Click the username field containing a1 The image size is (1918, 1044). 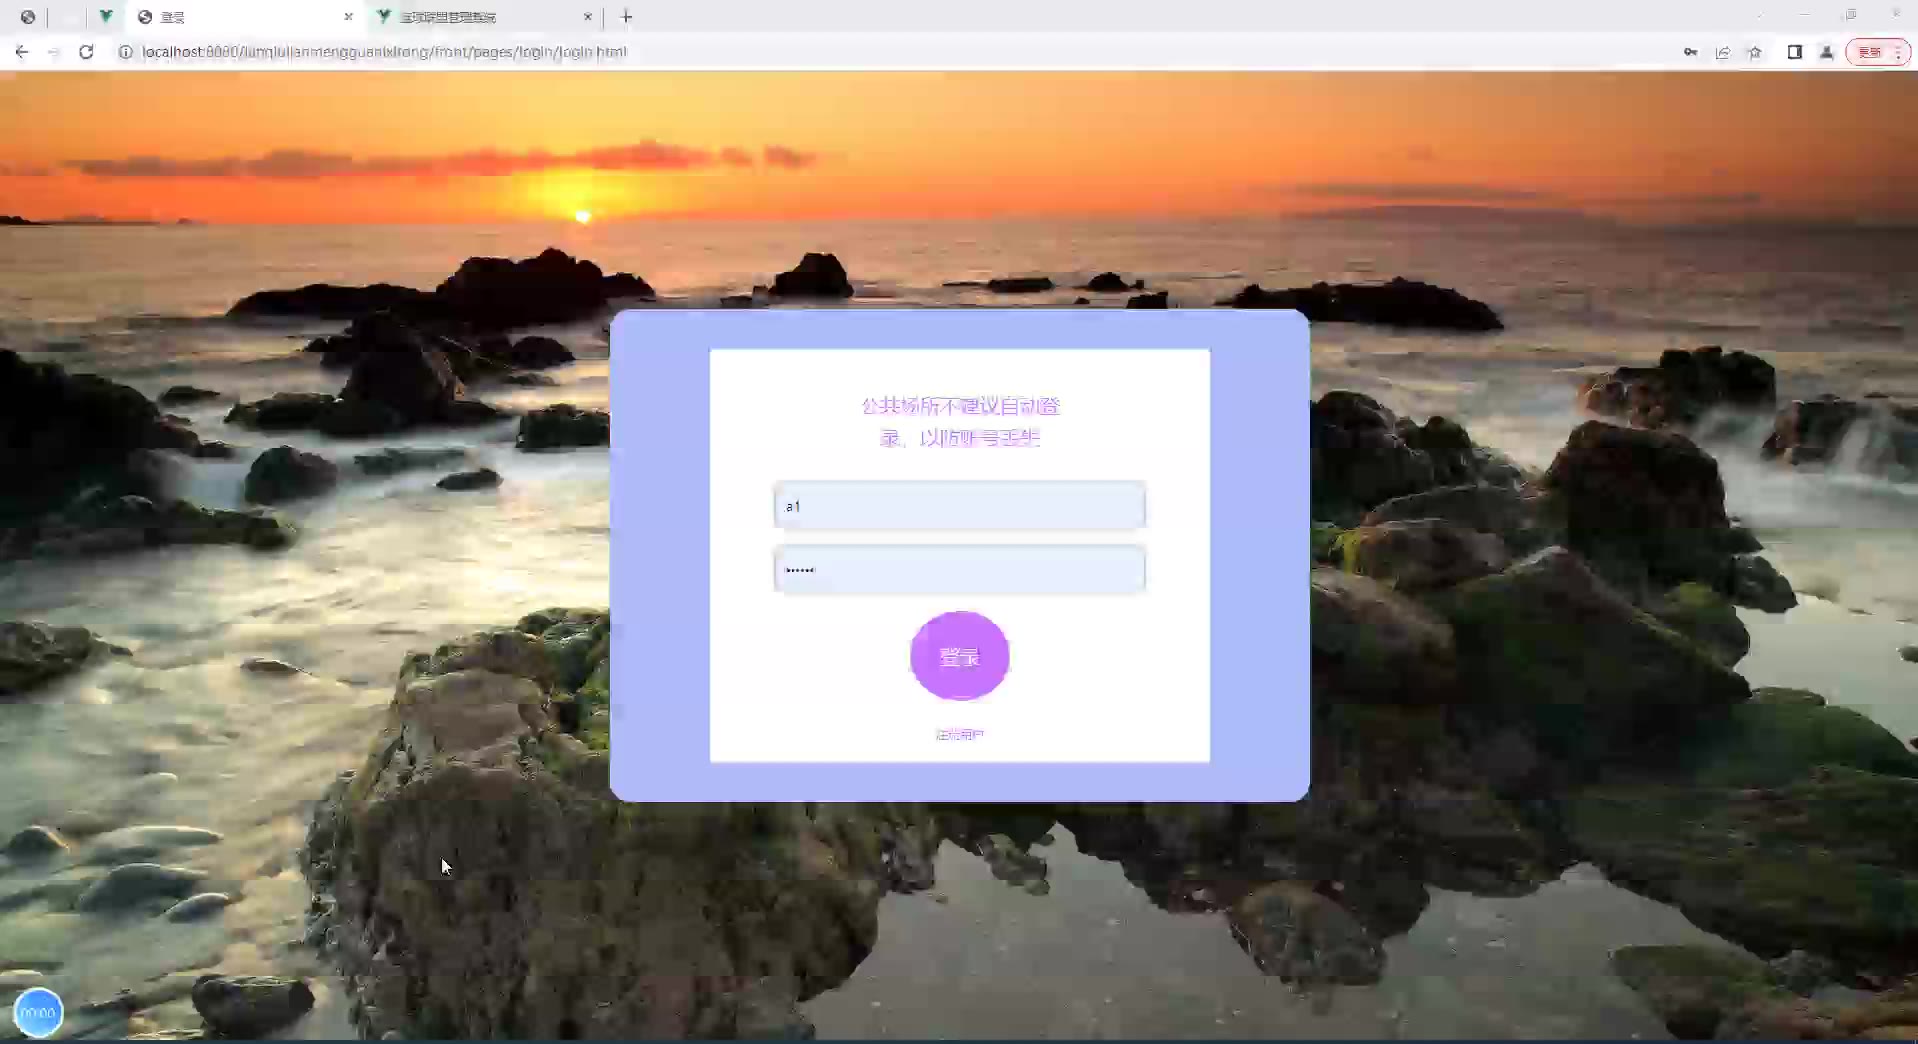959,506
